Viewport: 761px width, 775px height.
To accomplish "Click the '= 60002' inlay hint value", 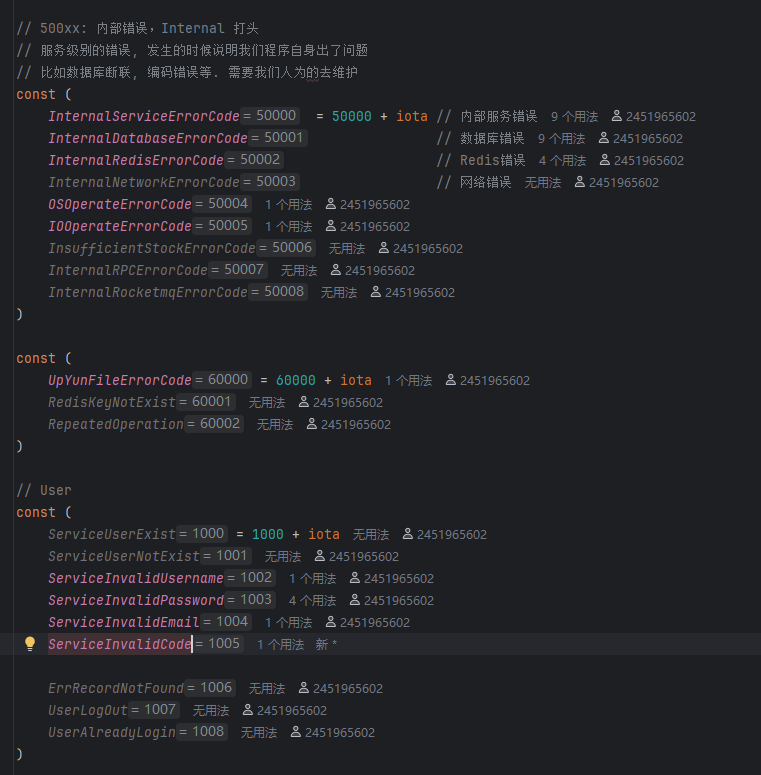I will [x=214, y=424].
